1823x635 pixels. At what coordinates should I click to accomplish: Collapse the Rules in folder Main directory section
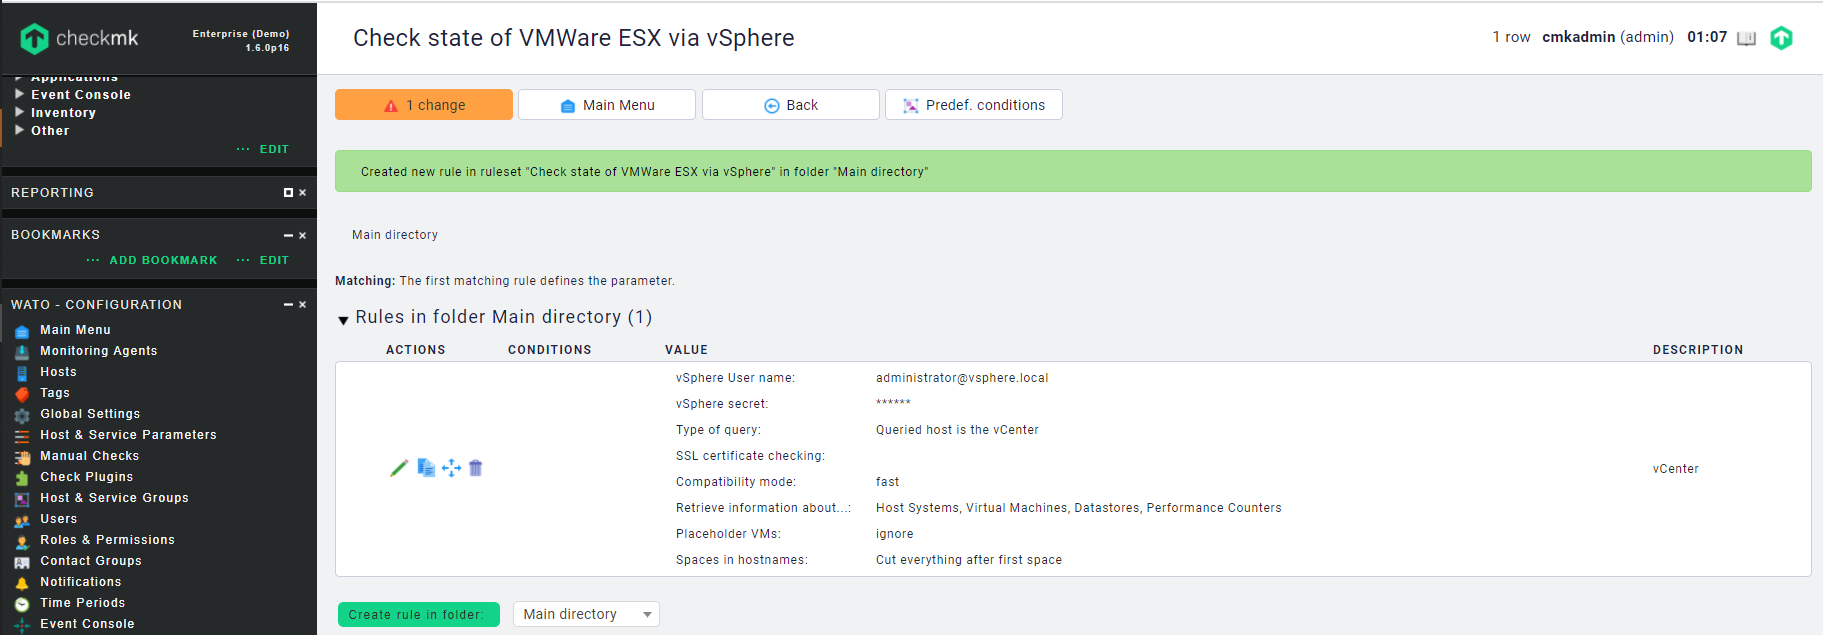click(x=343, y=320)
